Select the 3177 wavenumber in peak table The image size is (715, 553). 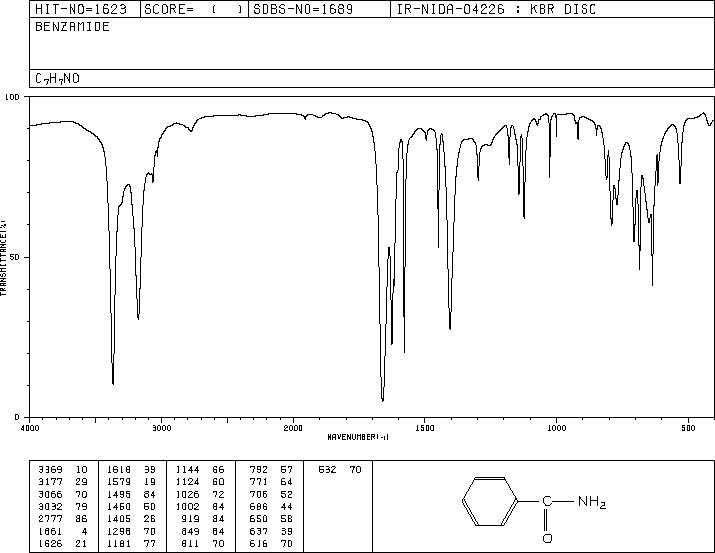pos(51,482)
